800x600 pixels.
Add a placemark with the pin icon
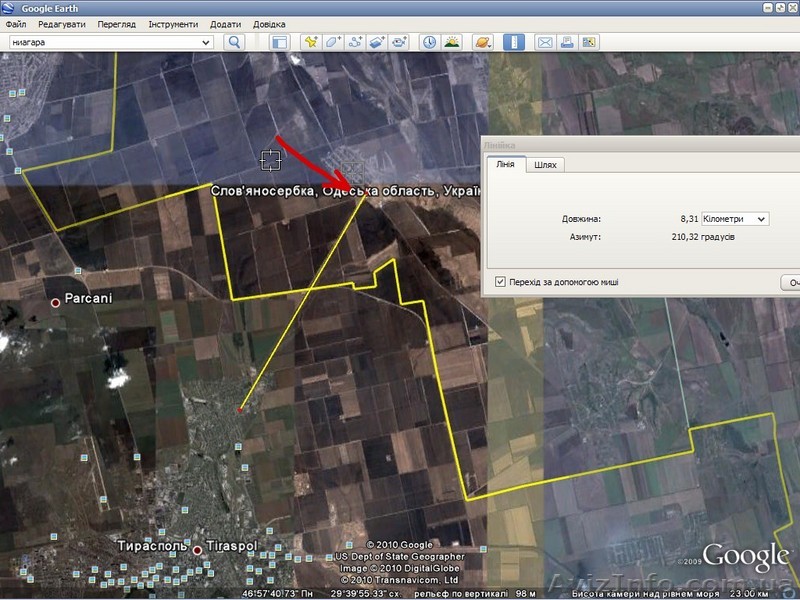[x=311, y=42]
